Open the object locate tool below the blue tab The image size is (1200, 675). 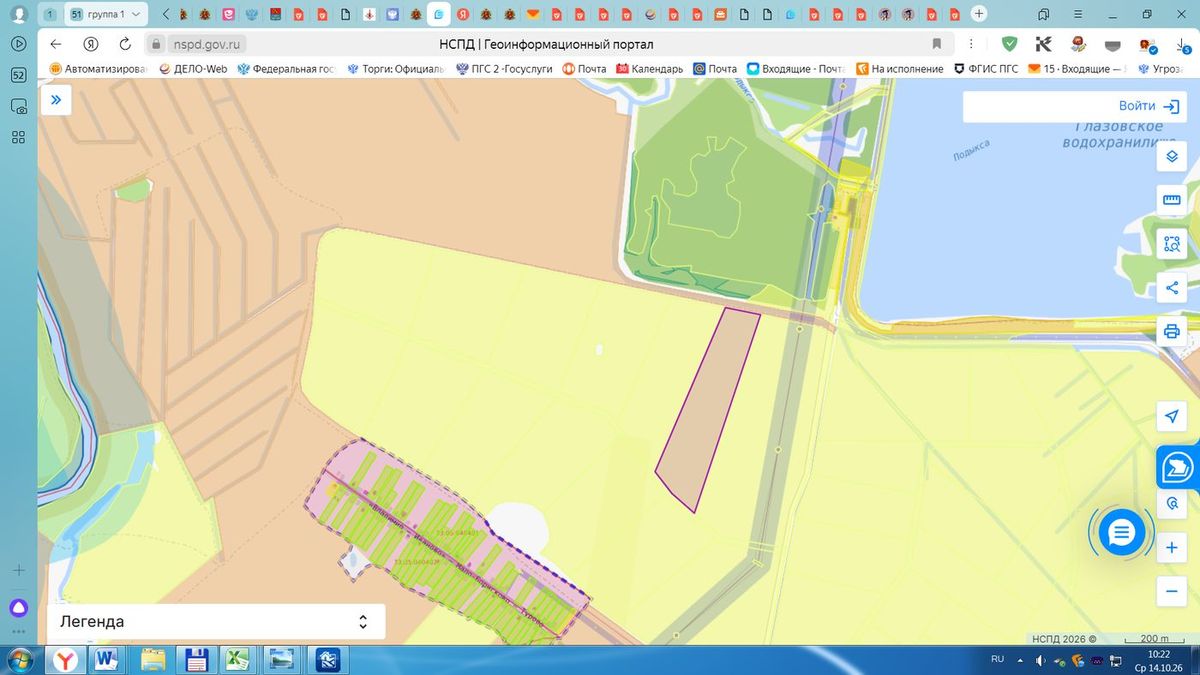(1172, 504)
